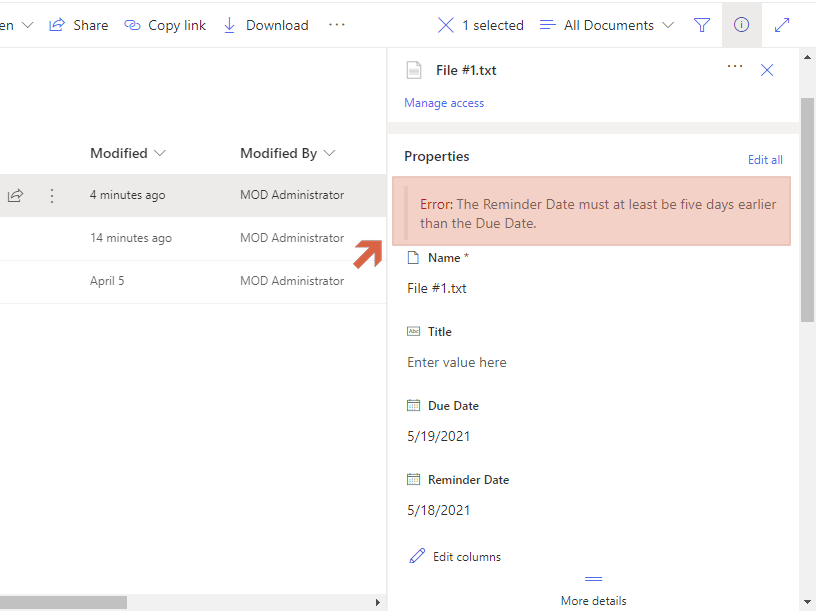The image size is (816, 613).
Task: Click the Reminder Date calendar icon
Action: 413,479
